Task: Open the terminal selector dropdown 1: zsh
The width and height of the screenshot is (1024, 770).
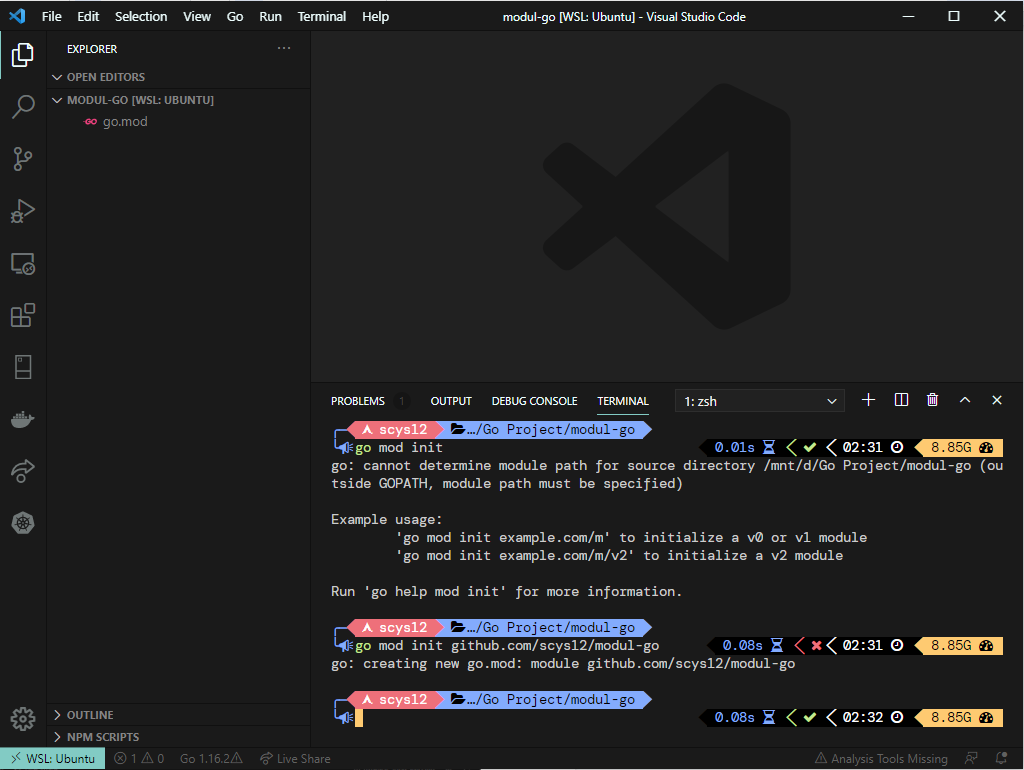Action: point(760,401)
